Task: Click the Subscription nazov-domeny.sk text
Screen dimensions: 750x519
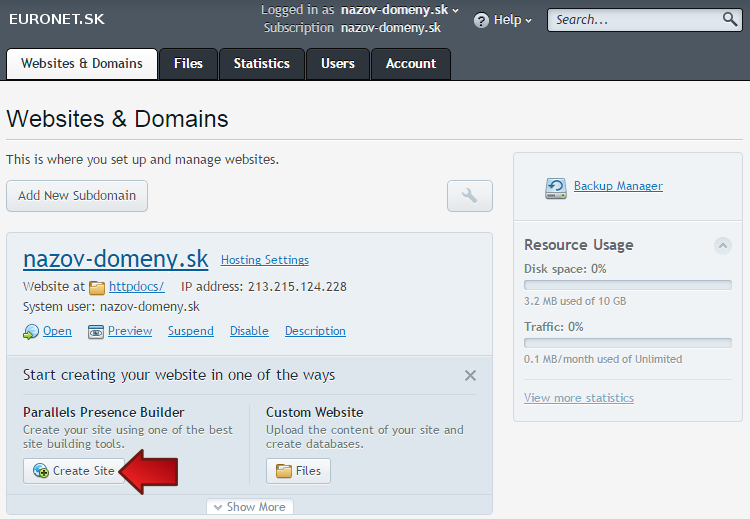Action: pos(353,28)
